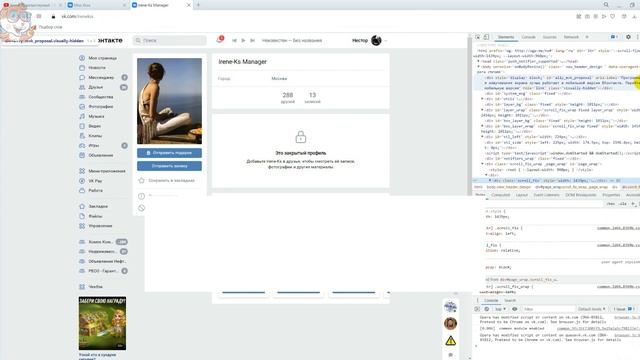Click the Игры gamepad icon in sidebar
This screenshot has height=360, width=640.
(82, 146)
